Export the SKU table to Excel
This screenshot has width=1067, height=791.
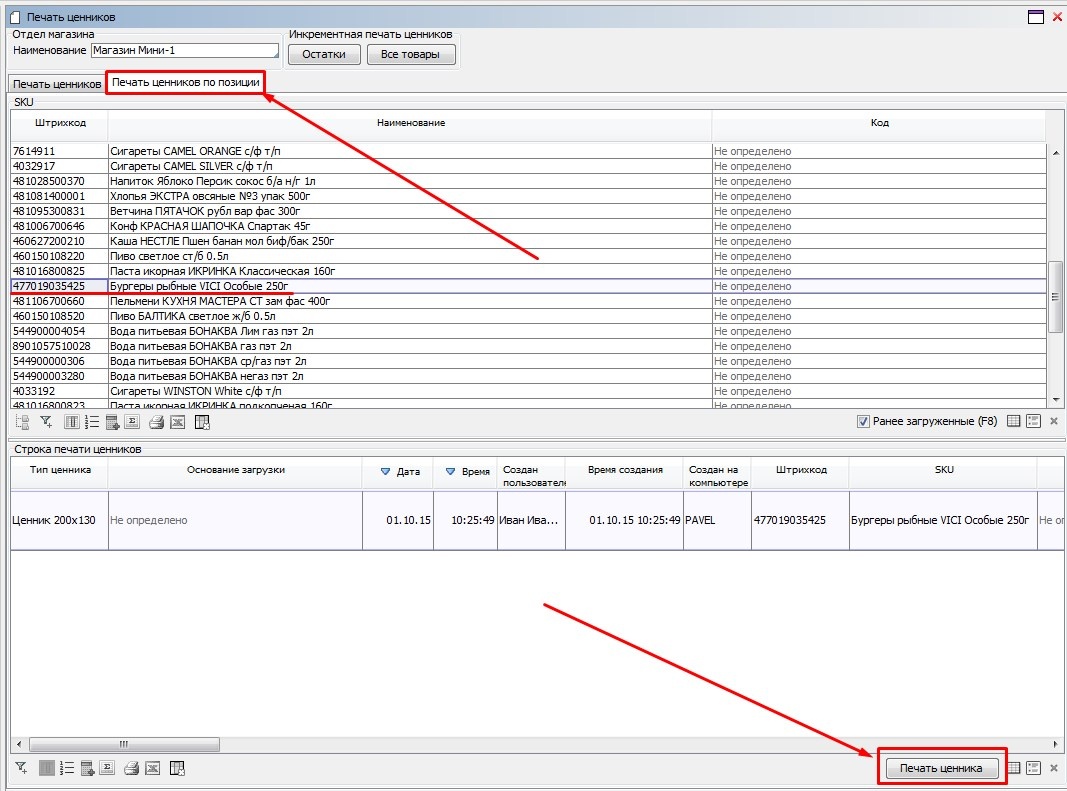tap(177, 422)
